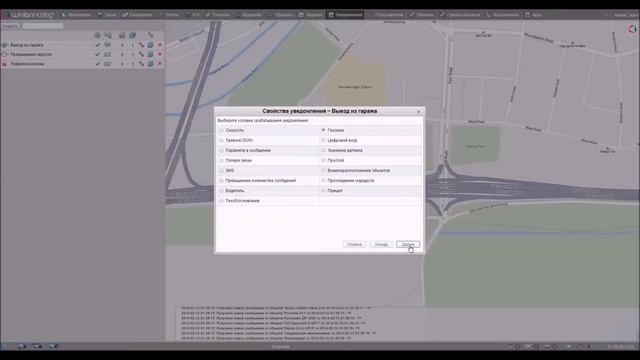Choose Параметр в сообщении condition
640x360 pixels.
tap(221, 151)
